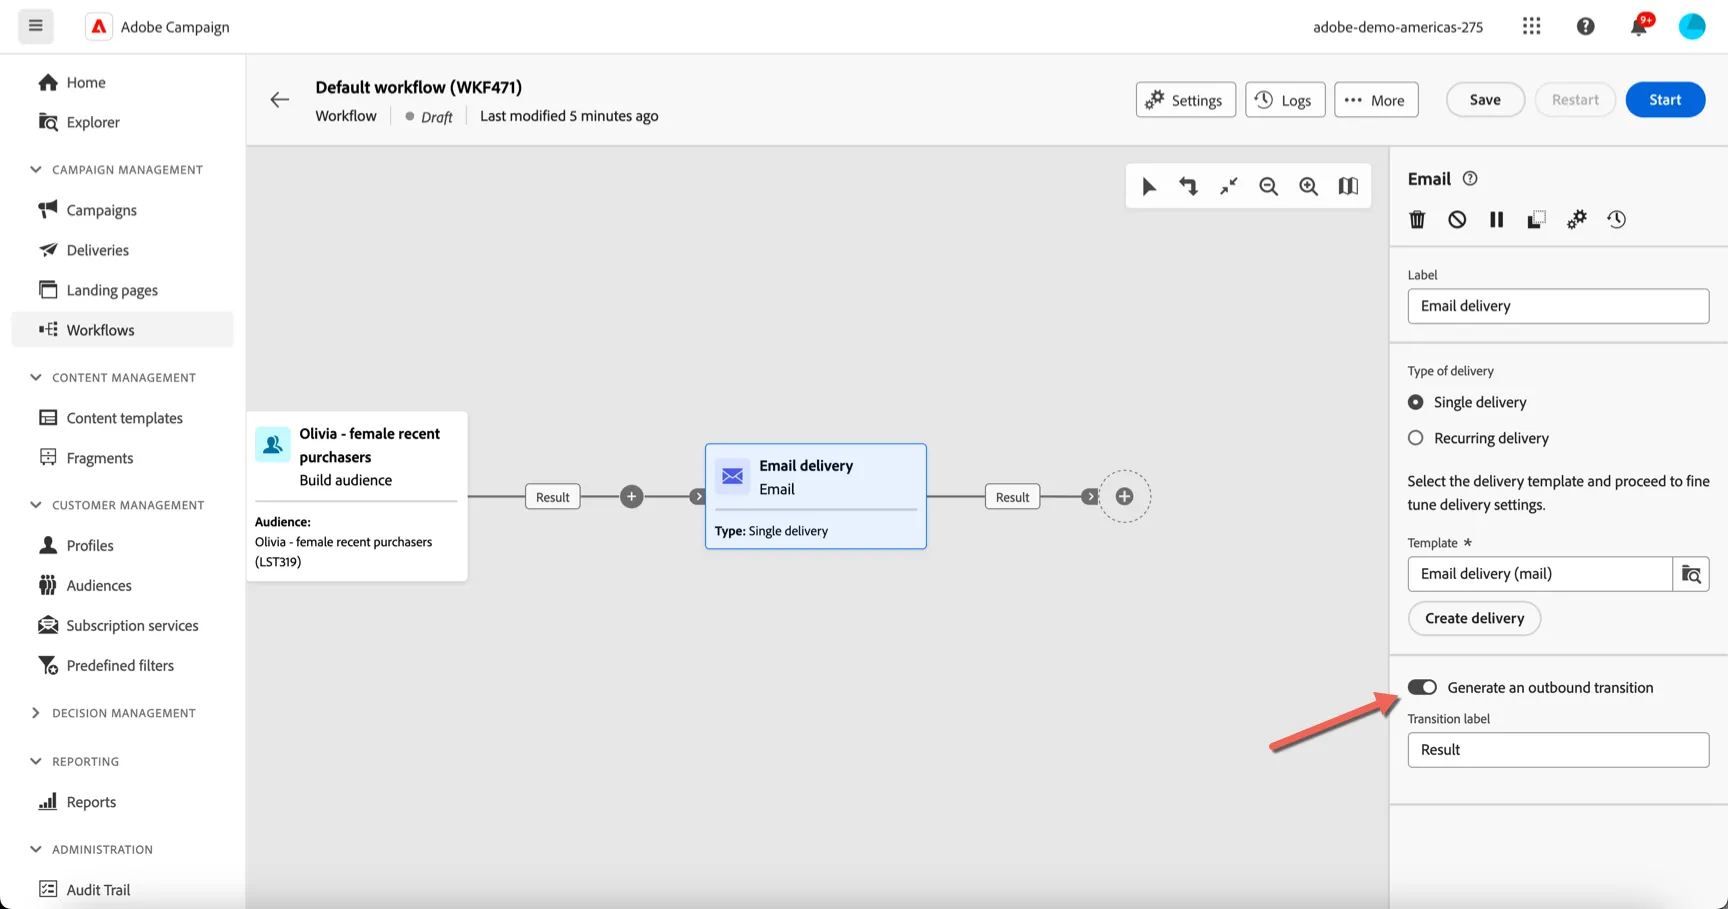Collapse the Reporting section

36,761
